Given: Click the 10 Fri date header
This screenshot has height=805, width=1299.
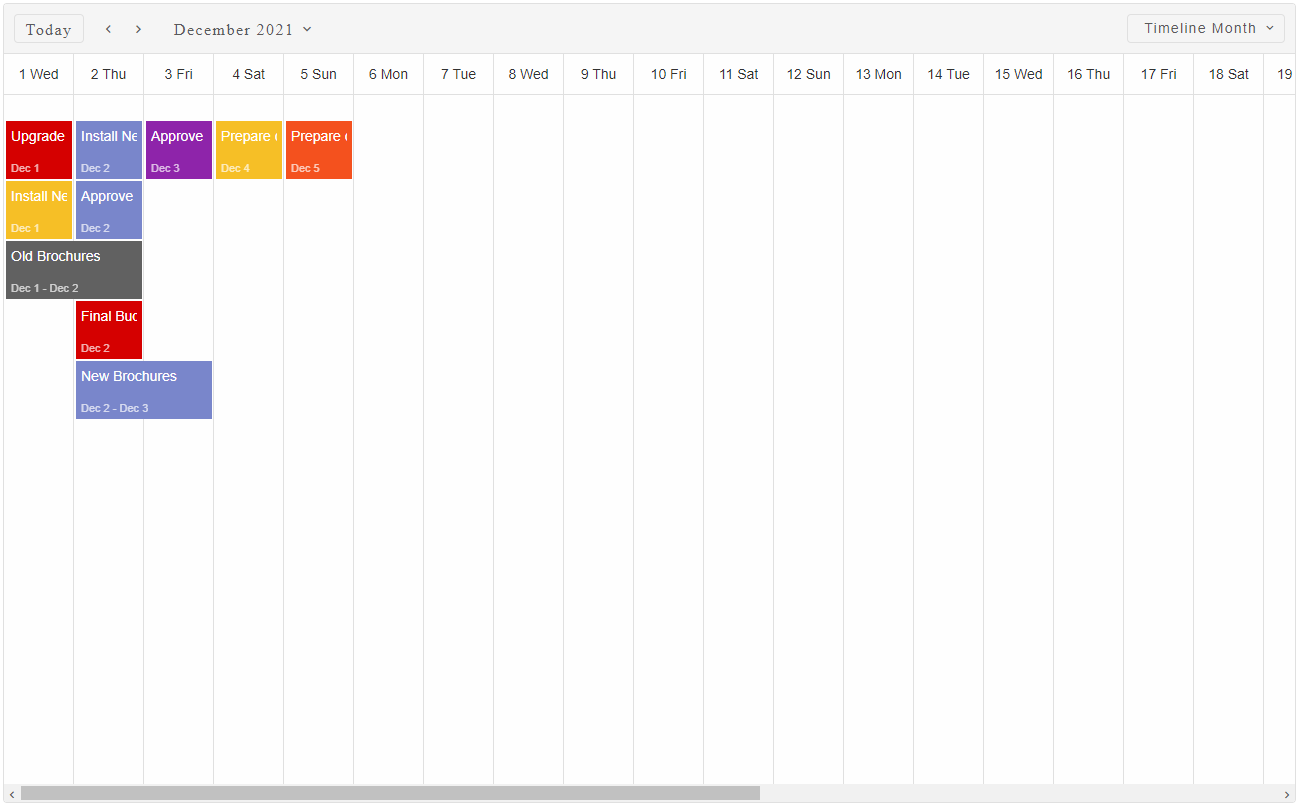Looking at the screenshot, I should click(x=668, y=74).
